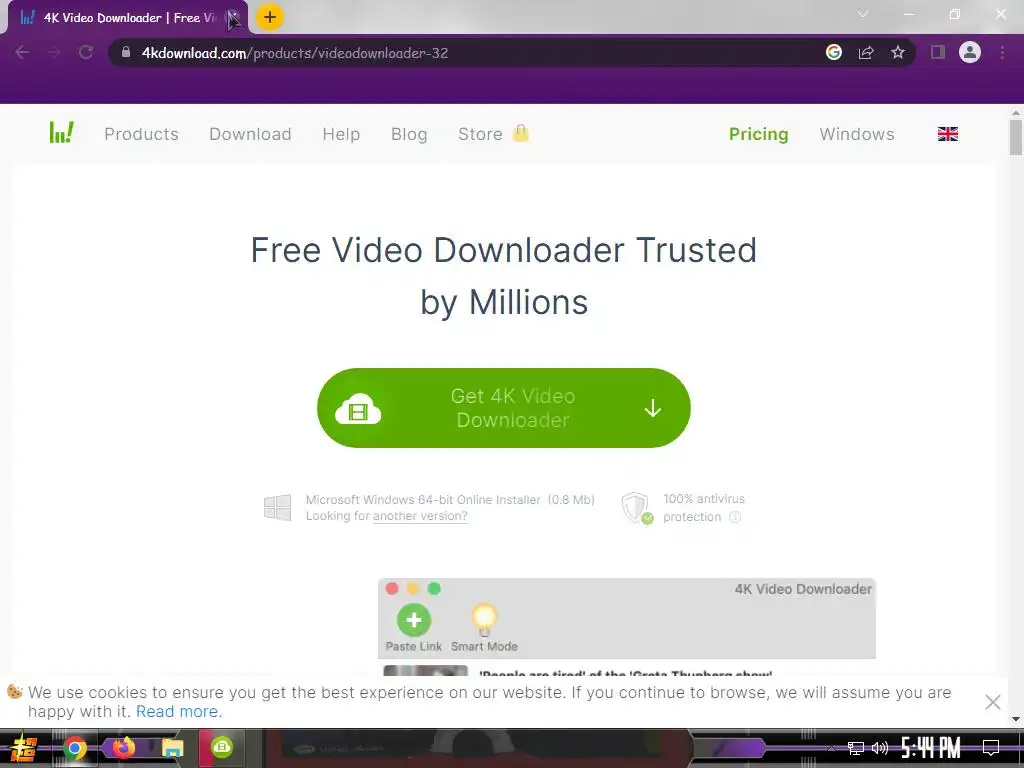Image resolution: width=1024 pixels, height=768 pixels.
Task: Click the share page icon
Action: 866,52
